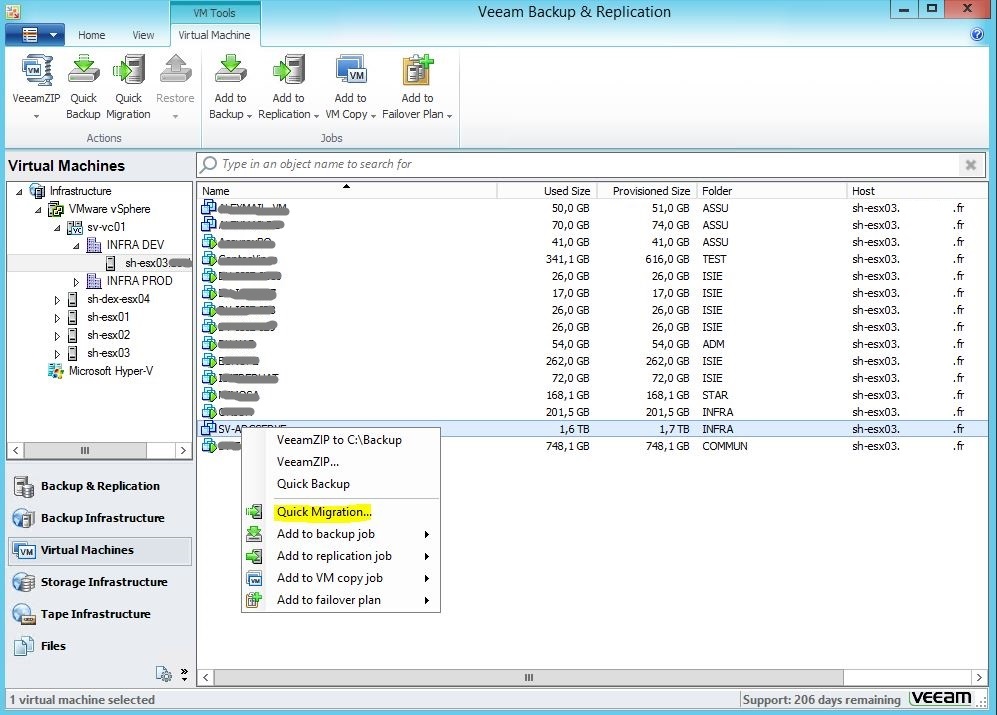Click the Quick Migration ribbon icon
Viewport: 997px width, 715px height.
128,71
